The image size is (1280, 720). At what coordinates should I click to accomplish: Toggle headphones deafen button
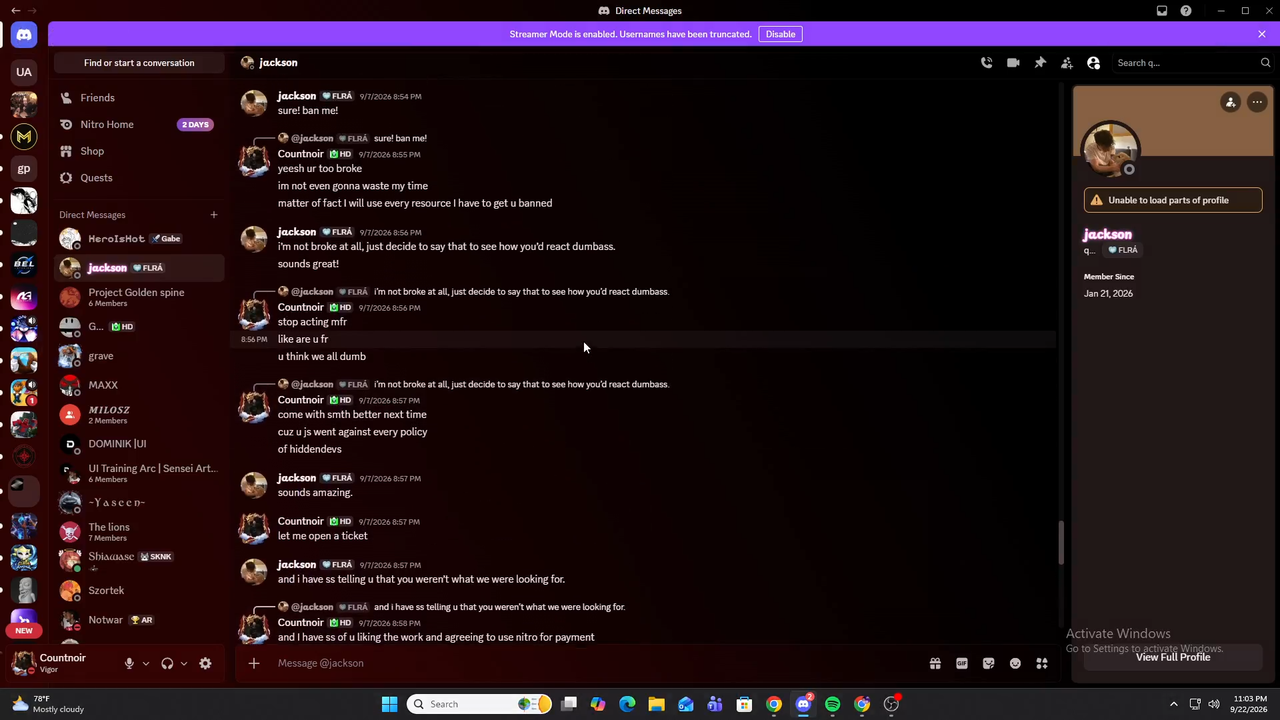pos(167,663)
